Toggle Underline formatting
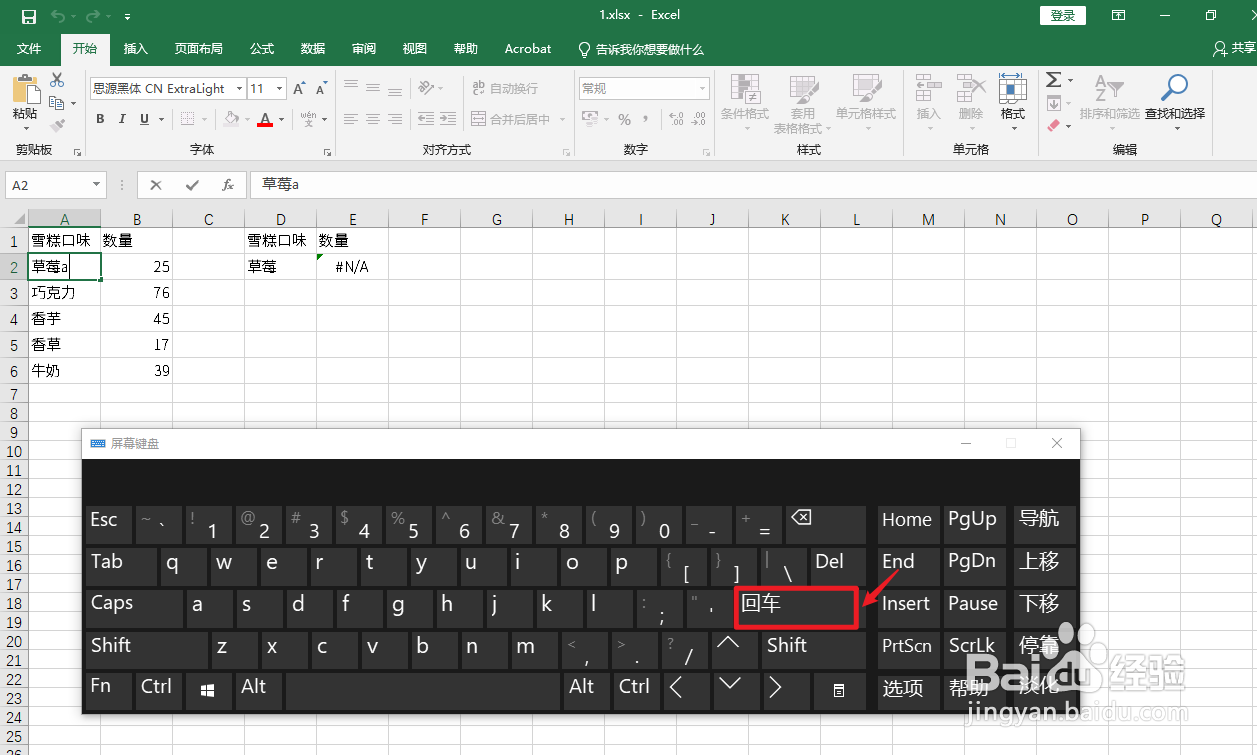1257x755 pixels. point(145,119)
